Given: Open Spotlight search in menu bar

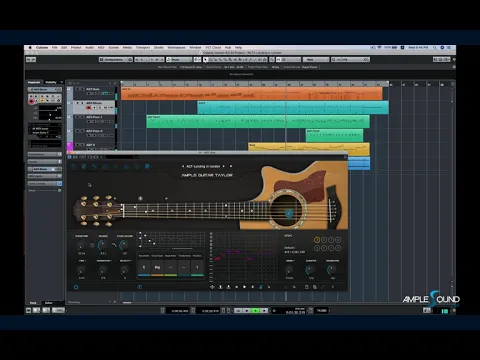Looking at the screenshot, I should pos(435,48).
